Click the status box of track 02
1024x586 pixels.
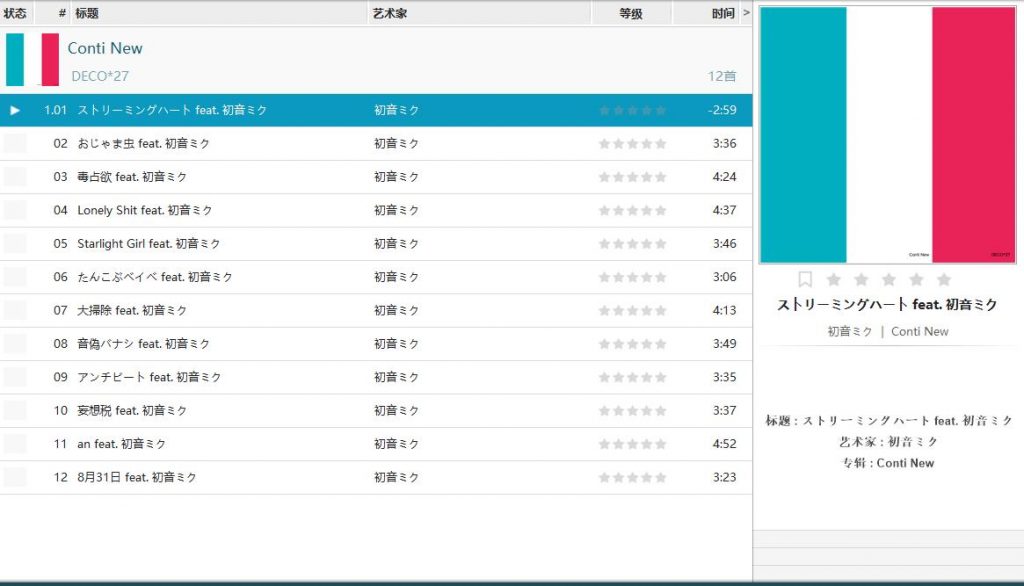coord(15,143)
